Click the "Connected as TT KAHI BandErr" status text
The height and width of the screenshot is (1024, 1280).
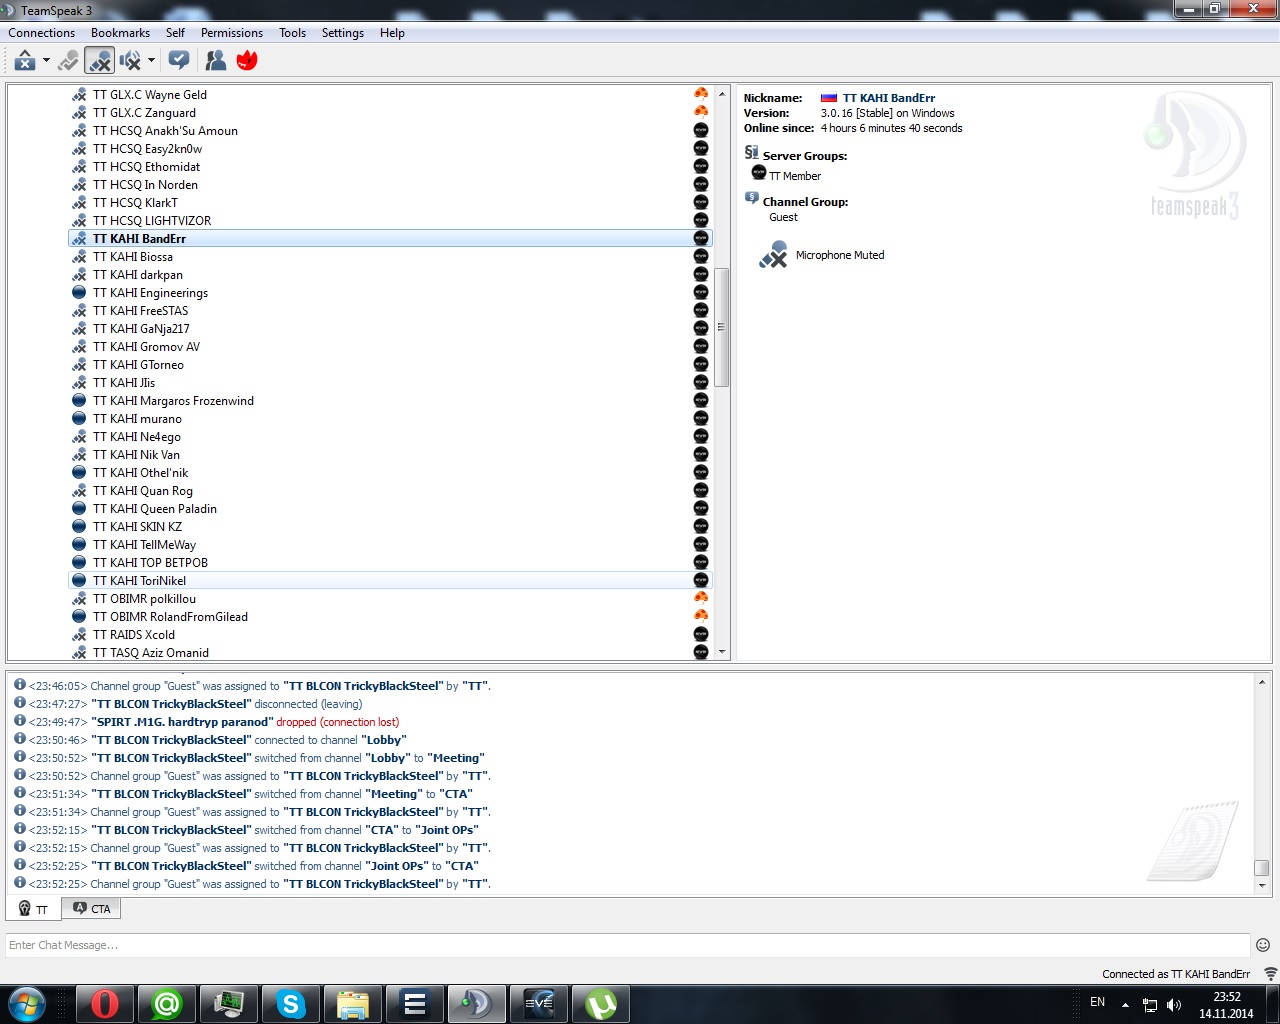coord(1176,974)
